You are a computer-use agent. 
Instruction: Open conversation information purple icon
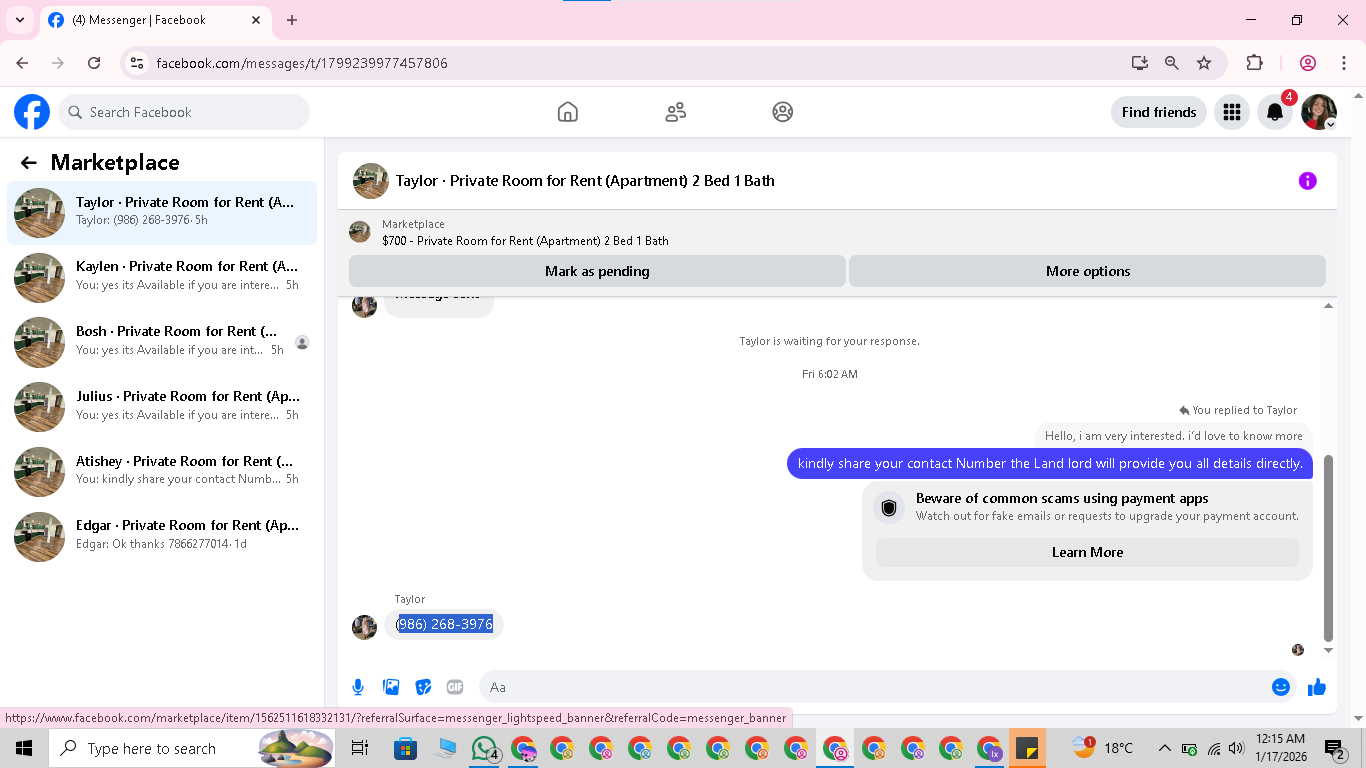tap(1307, 181)
